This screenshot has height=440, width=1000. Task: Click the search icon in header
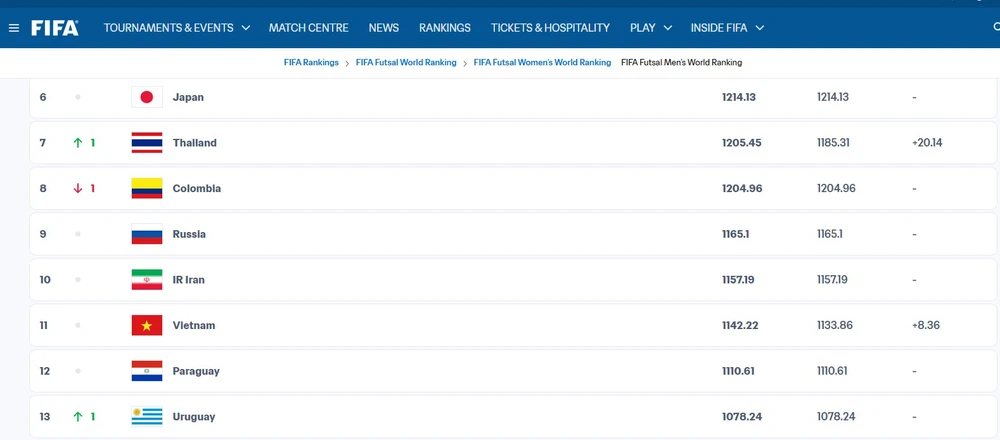tap(996, 27)
